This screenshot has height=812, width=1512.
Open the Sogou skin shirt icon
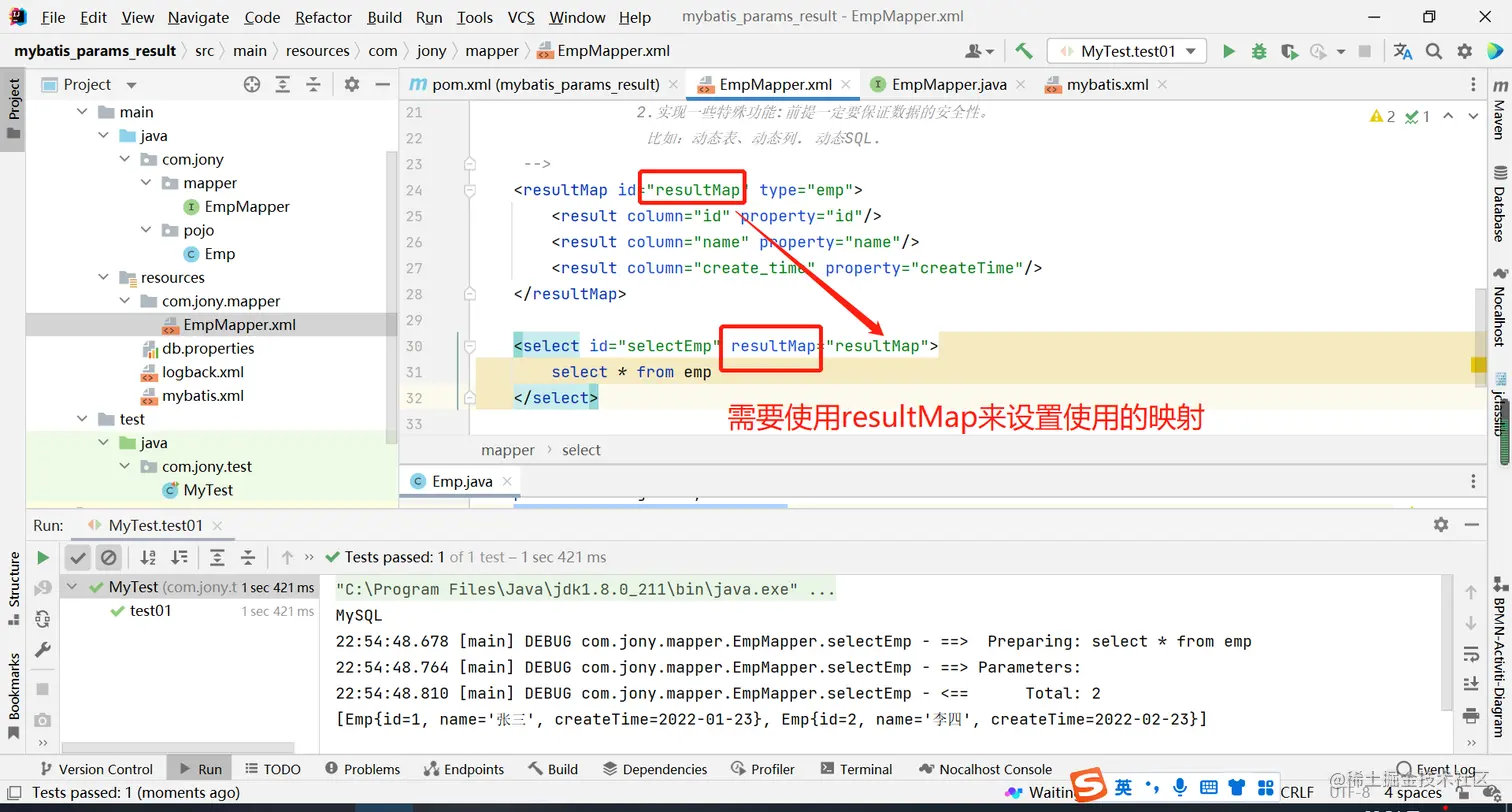[1237, 788]
